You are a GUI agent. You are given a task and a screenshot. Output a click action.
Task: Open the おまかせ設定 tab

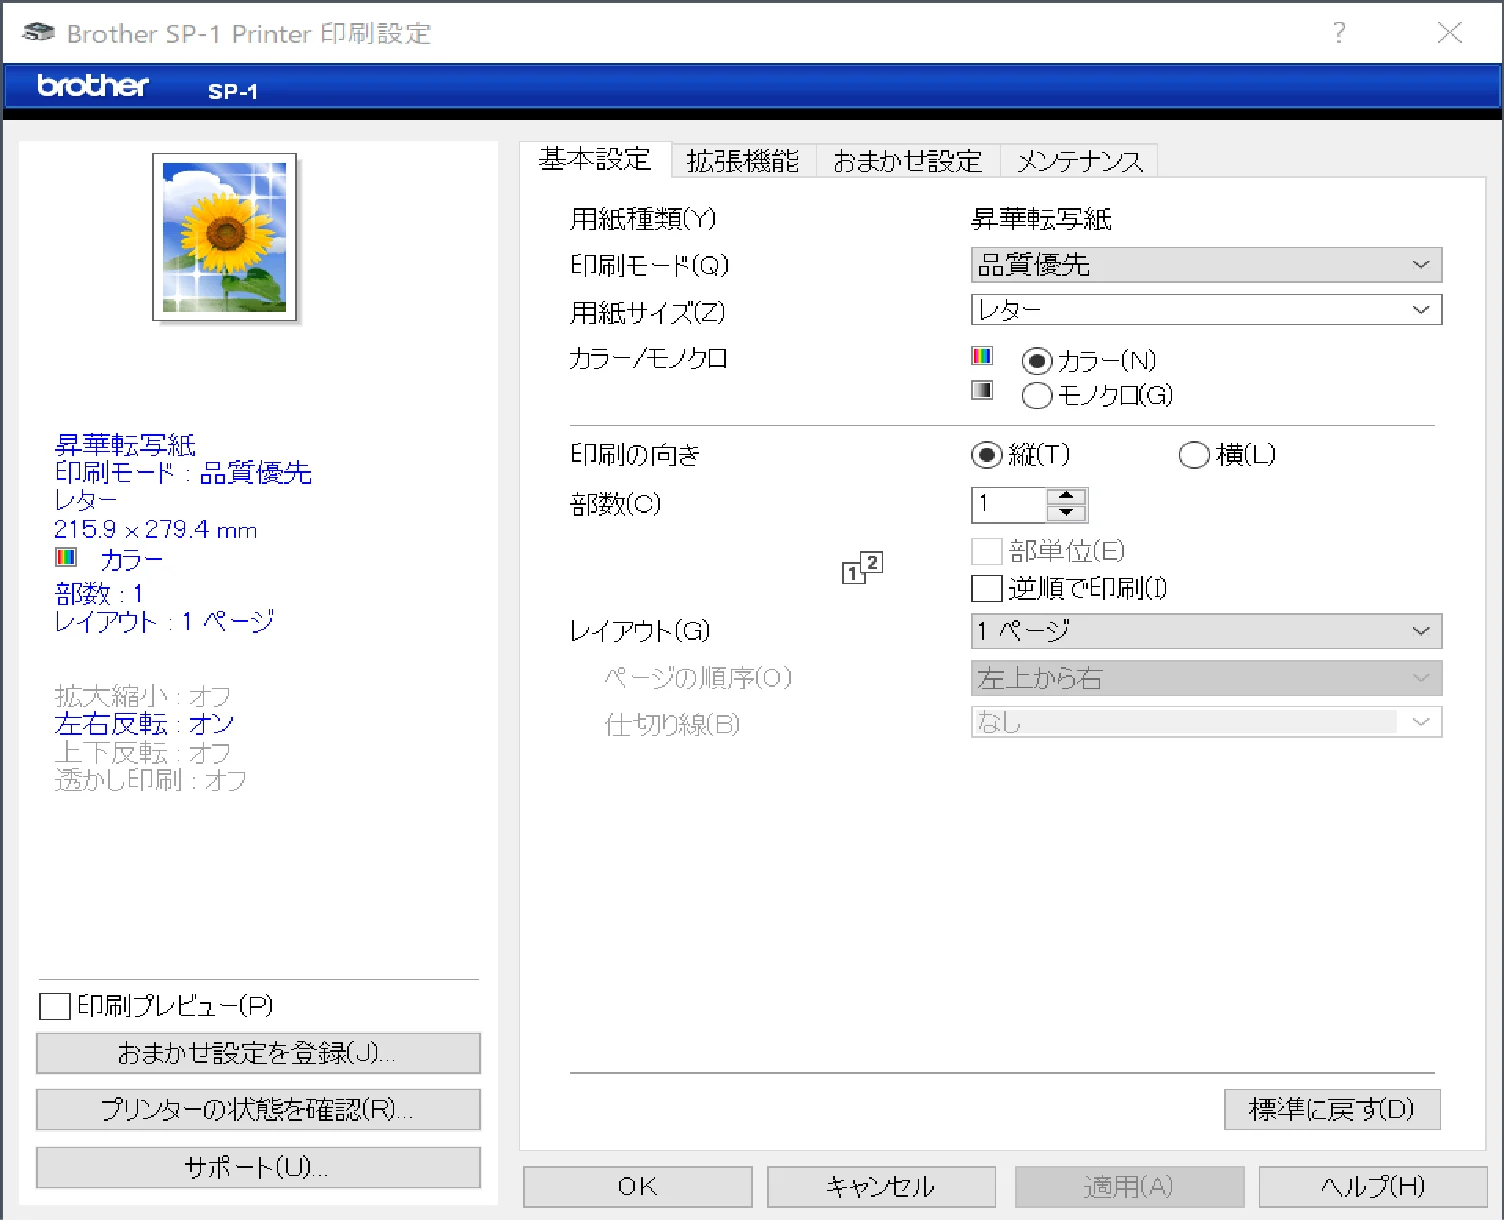[908, 161]
